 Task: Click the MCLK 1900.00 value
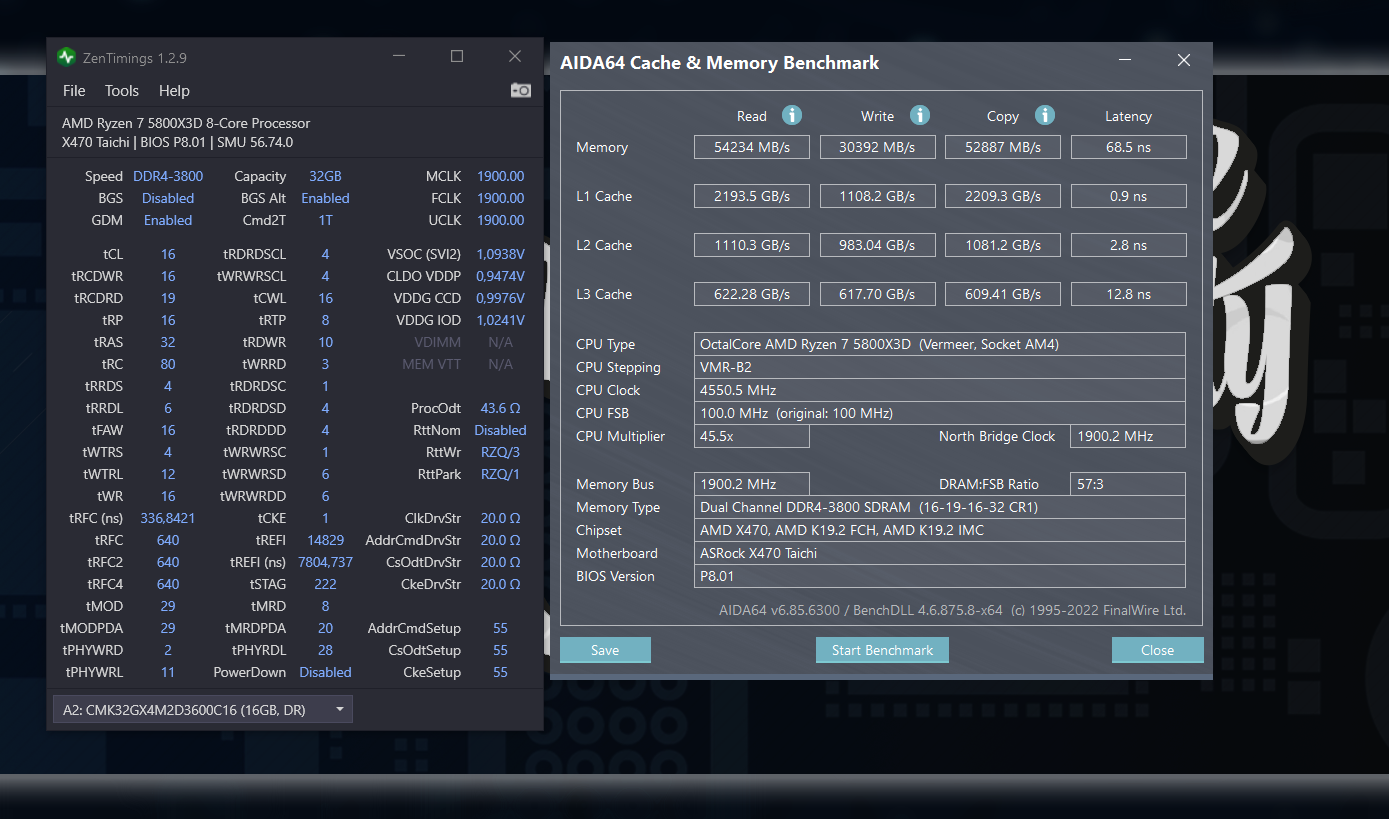[x=500, y=176]
